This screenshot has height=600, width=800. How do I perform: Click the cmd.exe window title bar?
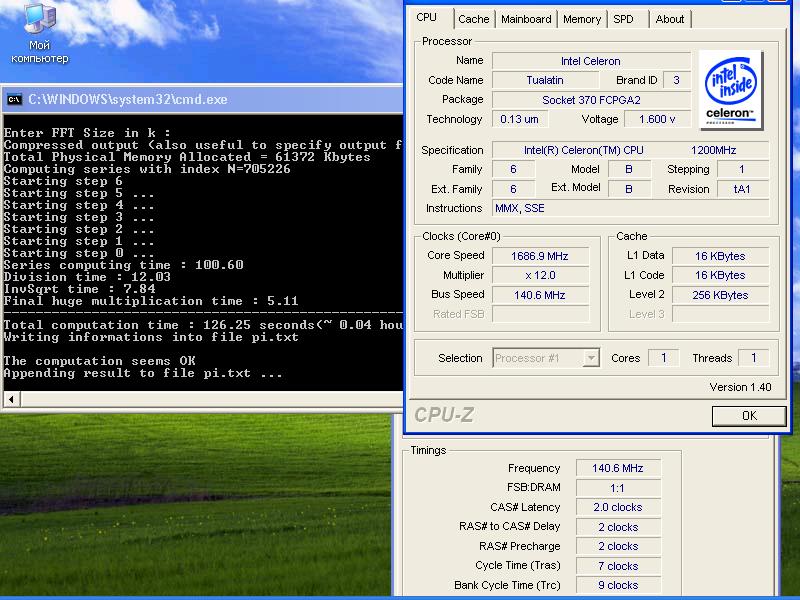(203, 99)
